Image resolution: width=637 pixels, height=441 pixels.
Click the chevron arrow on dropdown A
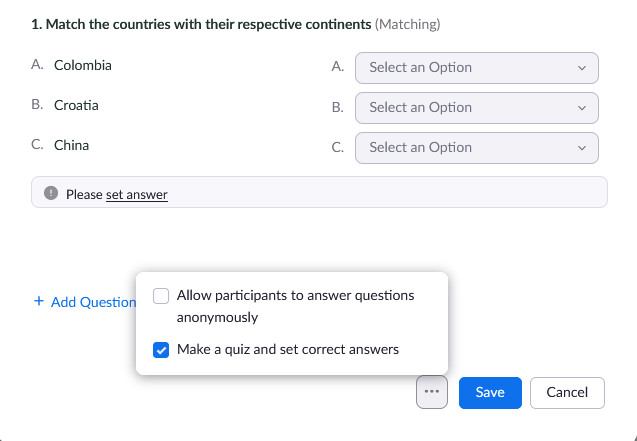pyautogui.click(x=582, y=68)
